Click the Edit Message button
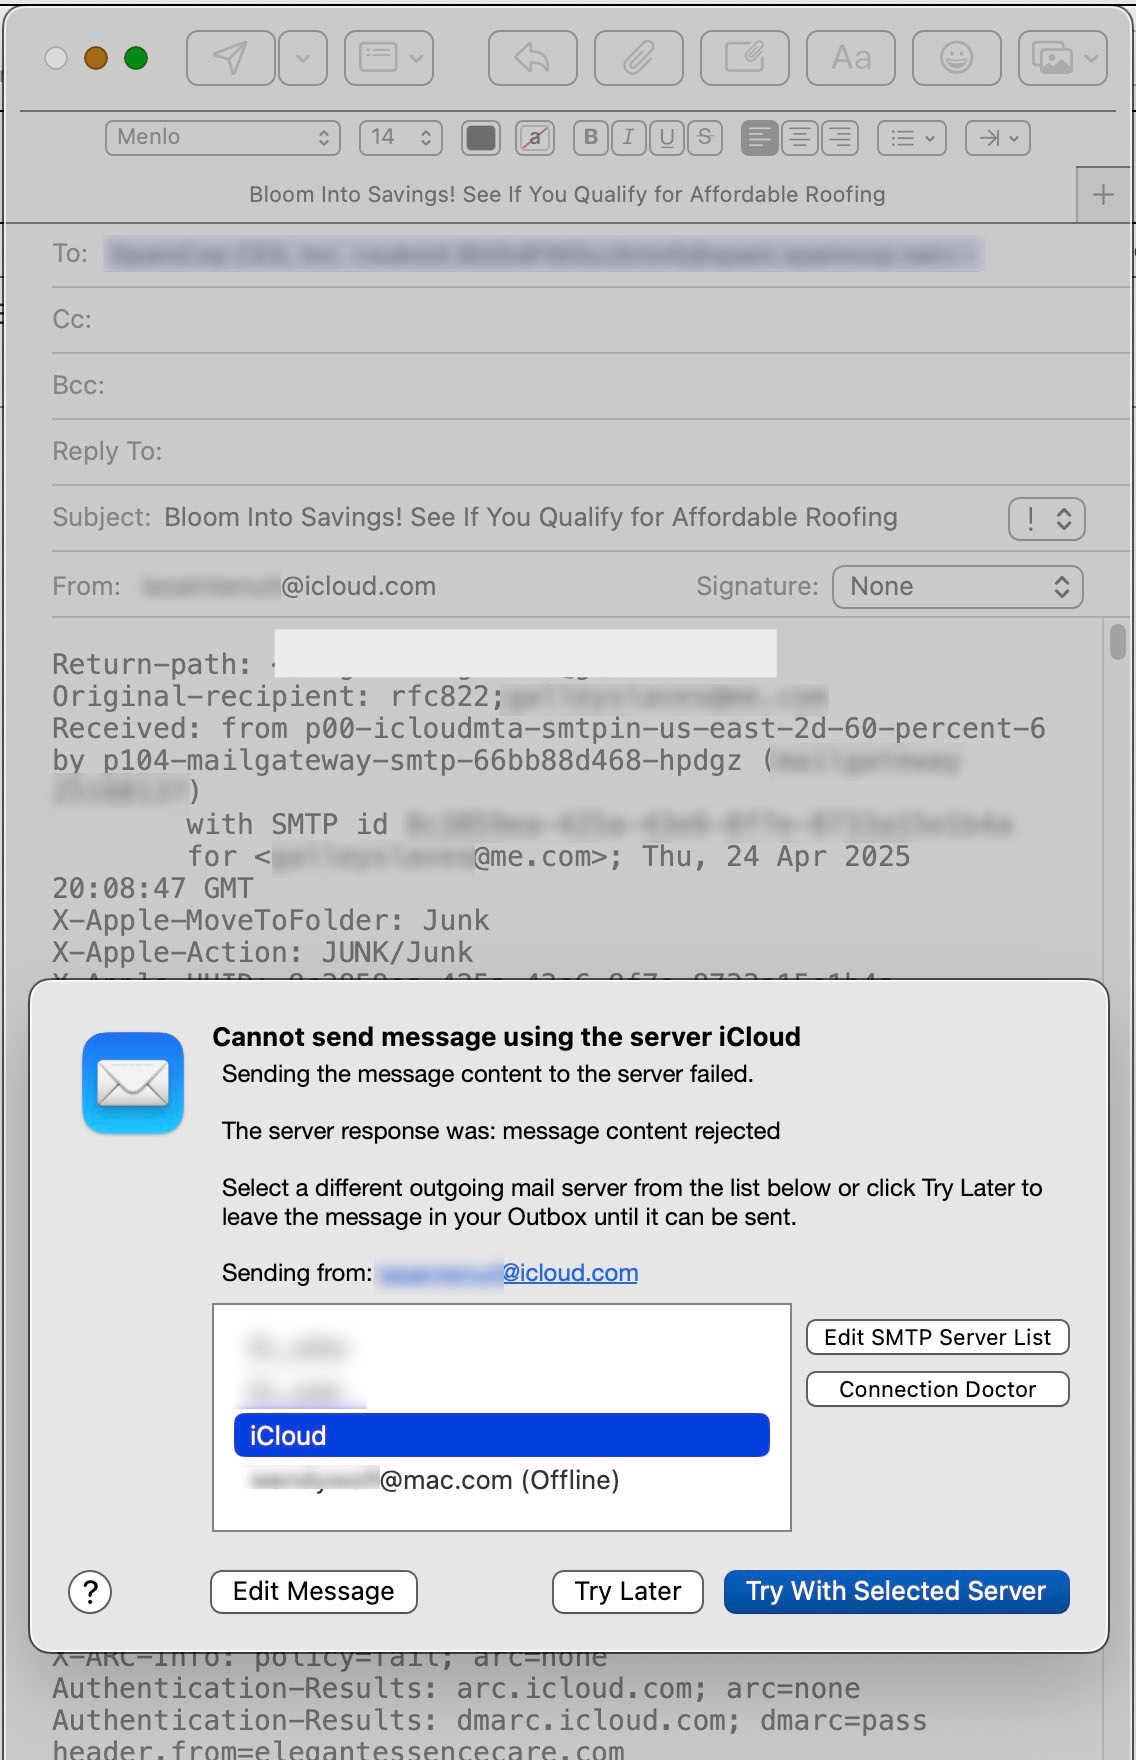This screenshot has height=1760, width=1136. click(x=314, y=1591)
